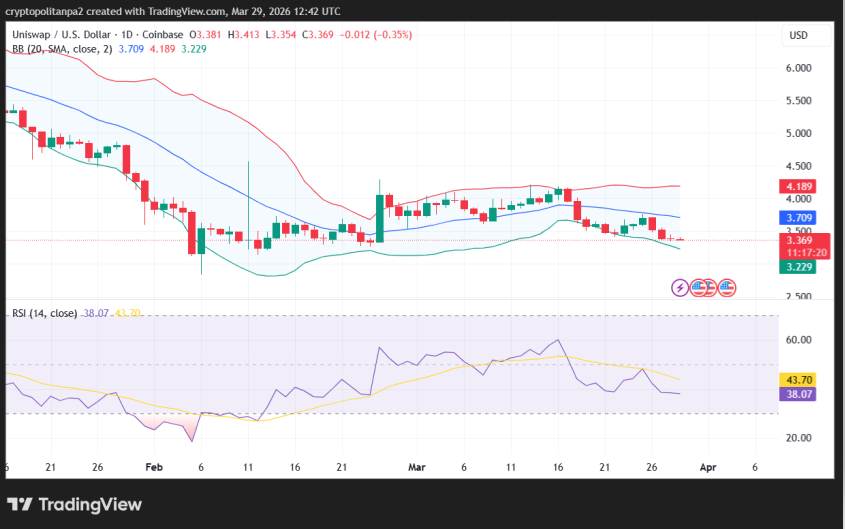Click the Feb marker on time axis
The image size is (845, 529).
click(x=153, y=467)
